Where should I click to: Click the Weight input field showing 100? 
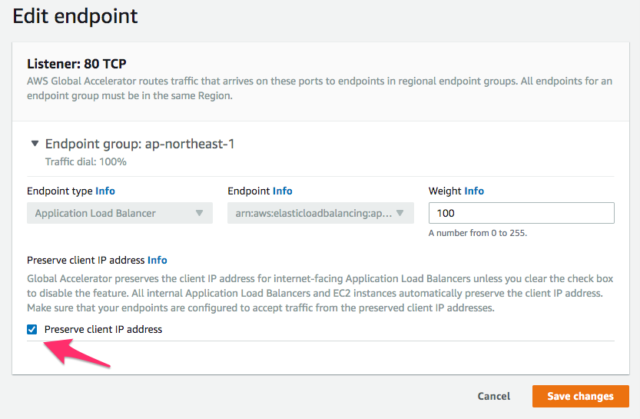pos(520,213)
